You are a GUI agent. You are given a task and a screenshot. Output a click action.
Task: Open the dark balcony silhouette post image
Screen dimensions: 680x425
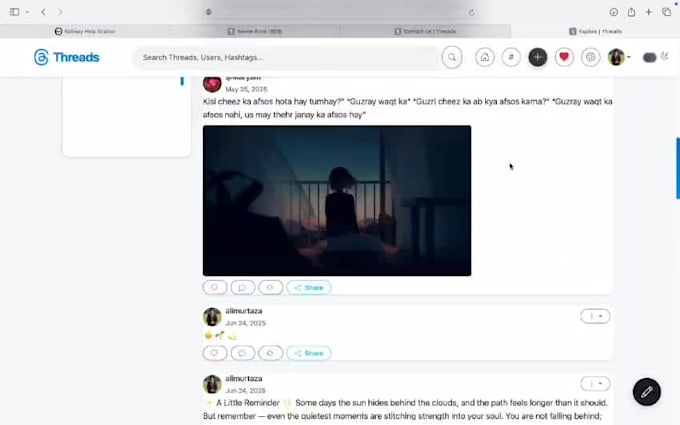337,201
